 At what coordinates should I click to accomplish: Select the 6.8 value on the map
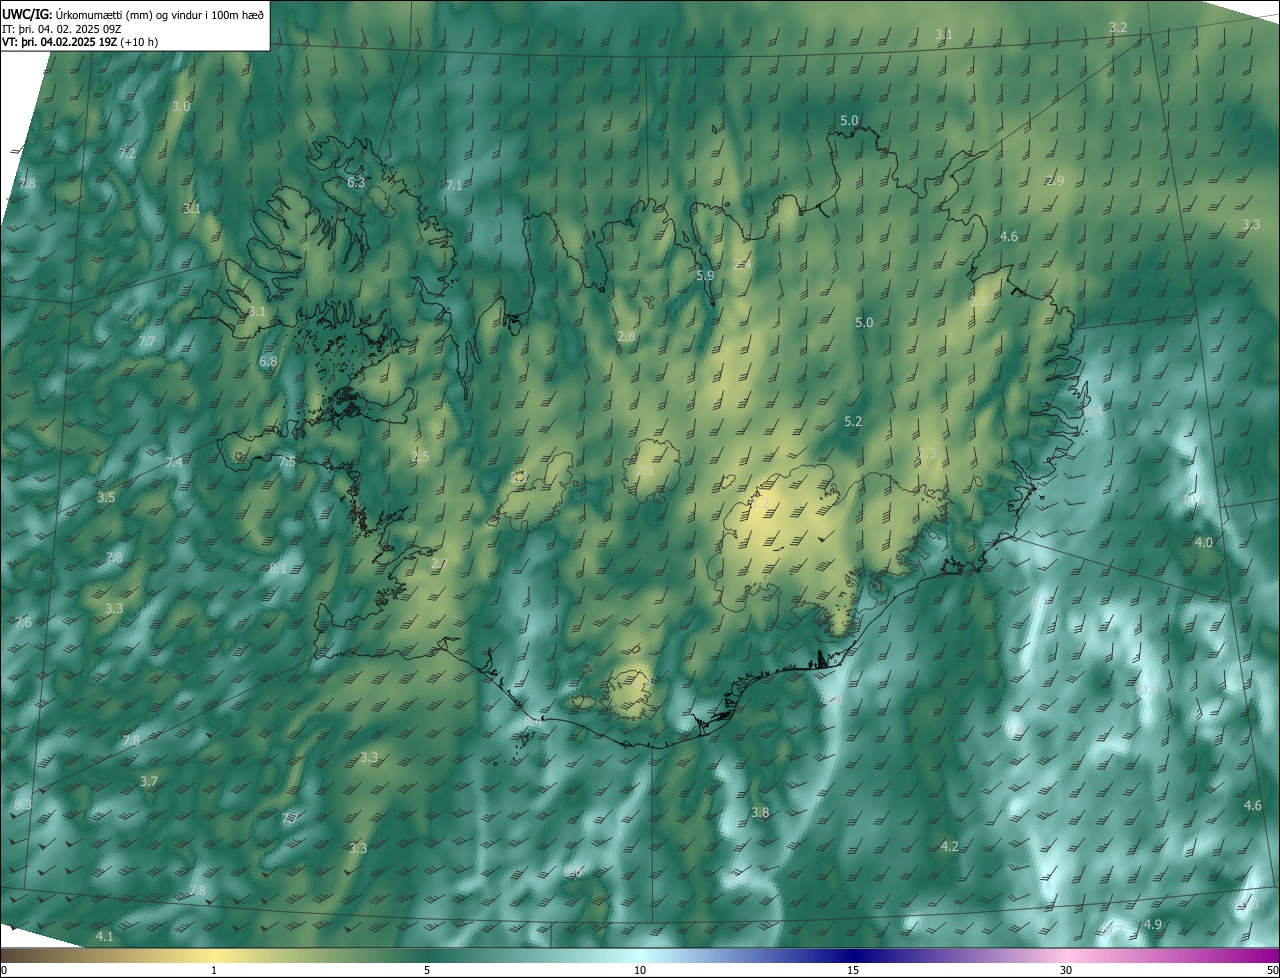(268, 361)
